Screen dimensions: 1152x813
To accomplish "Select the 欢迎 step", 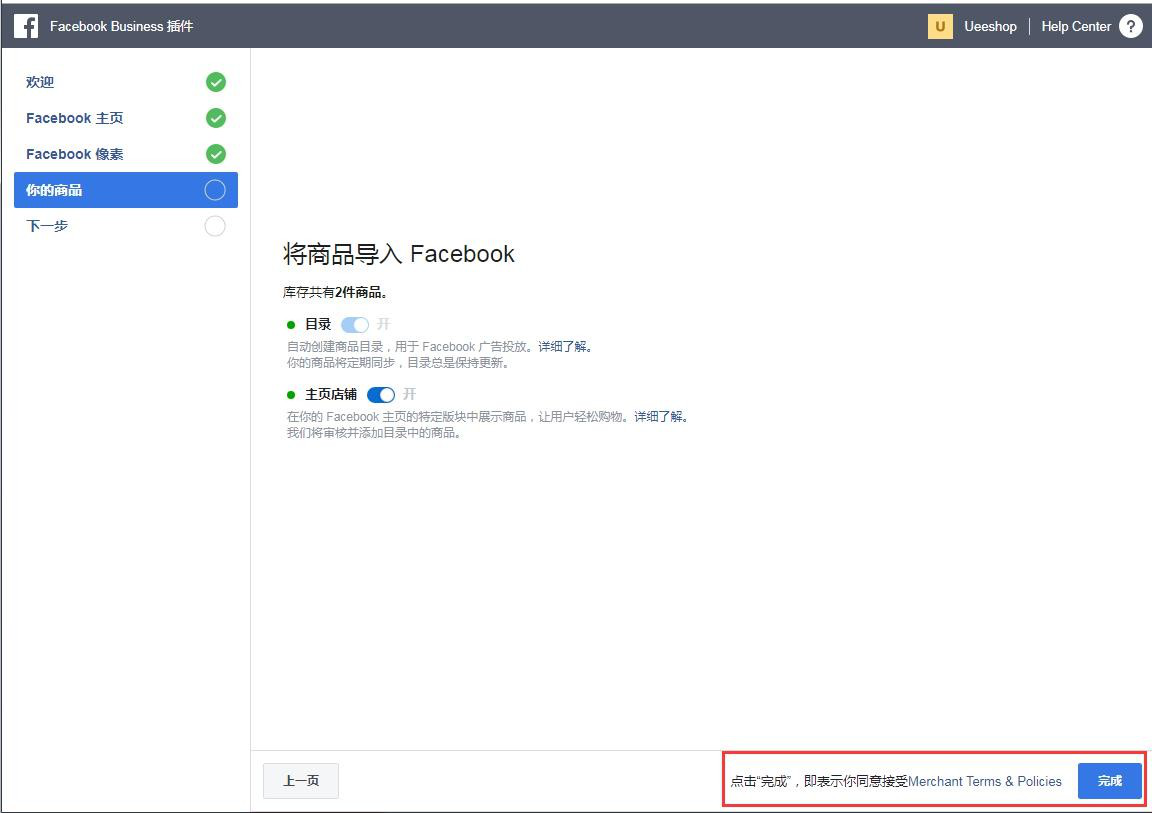I will [x=126, y=82].
